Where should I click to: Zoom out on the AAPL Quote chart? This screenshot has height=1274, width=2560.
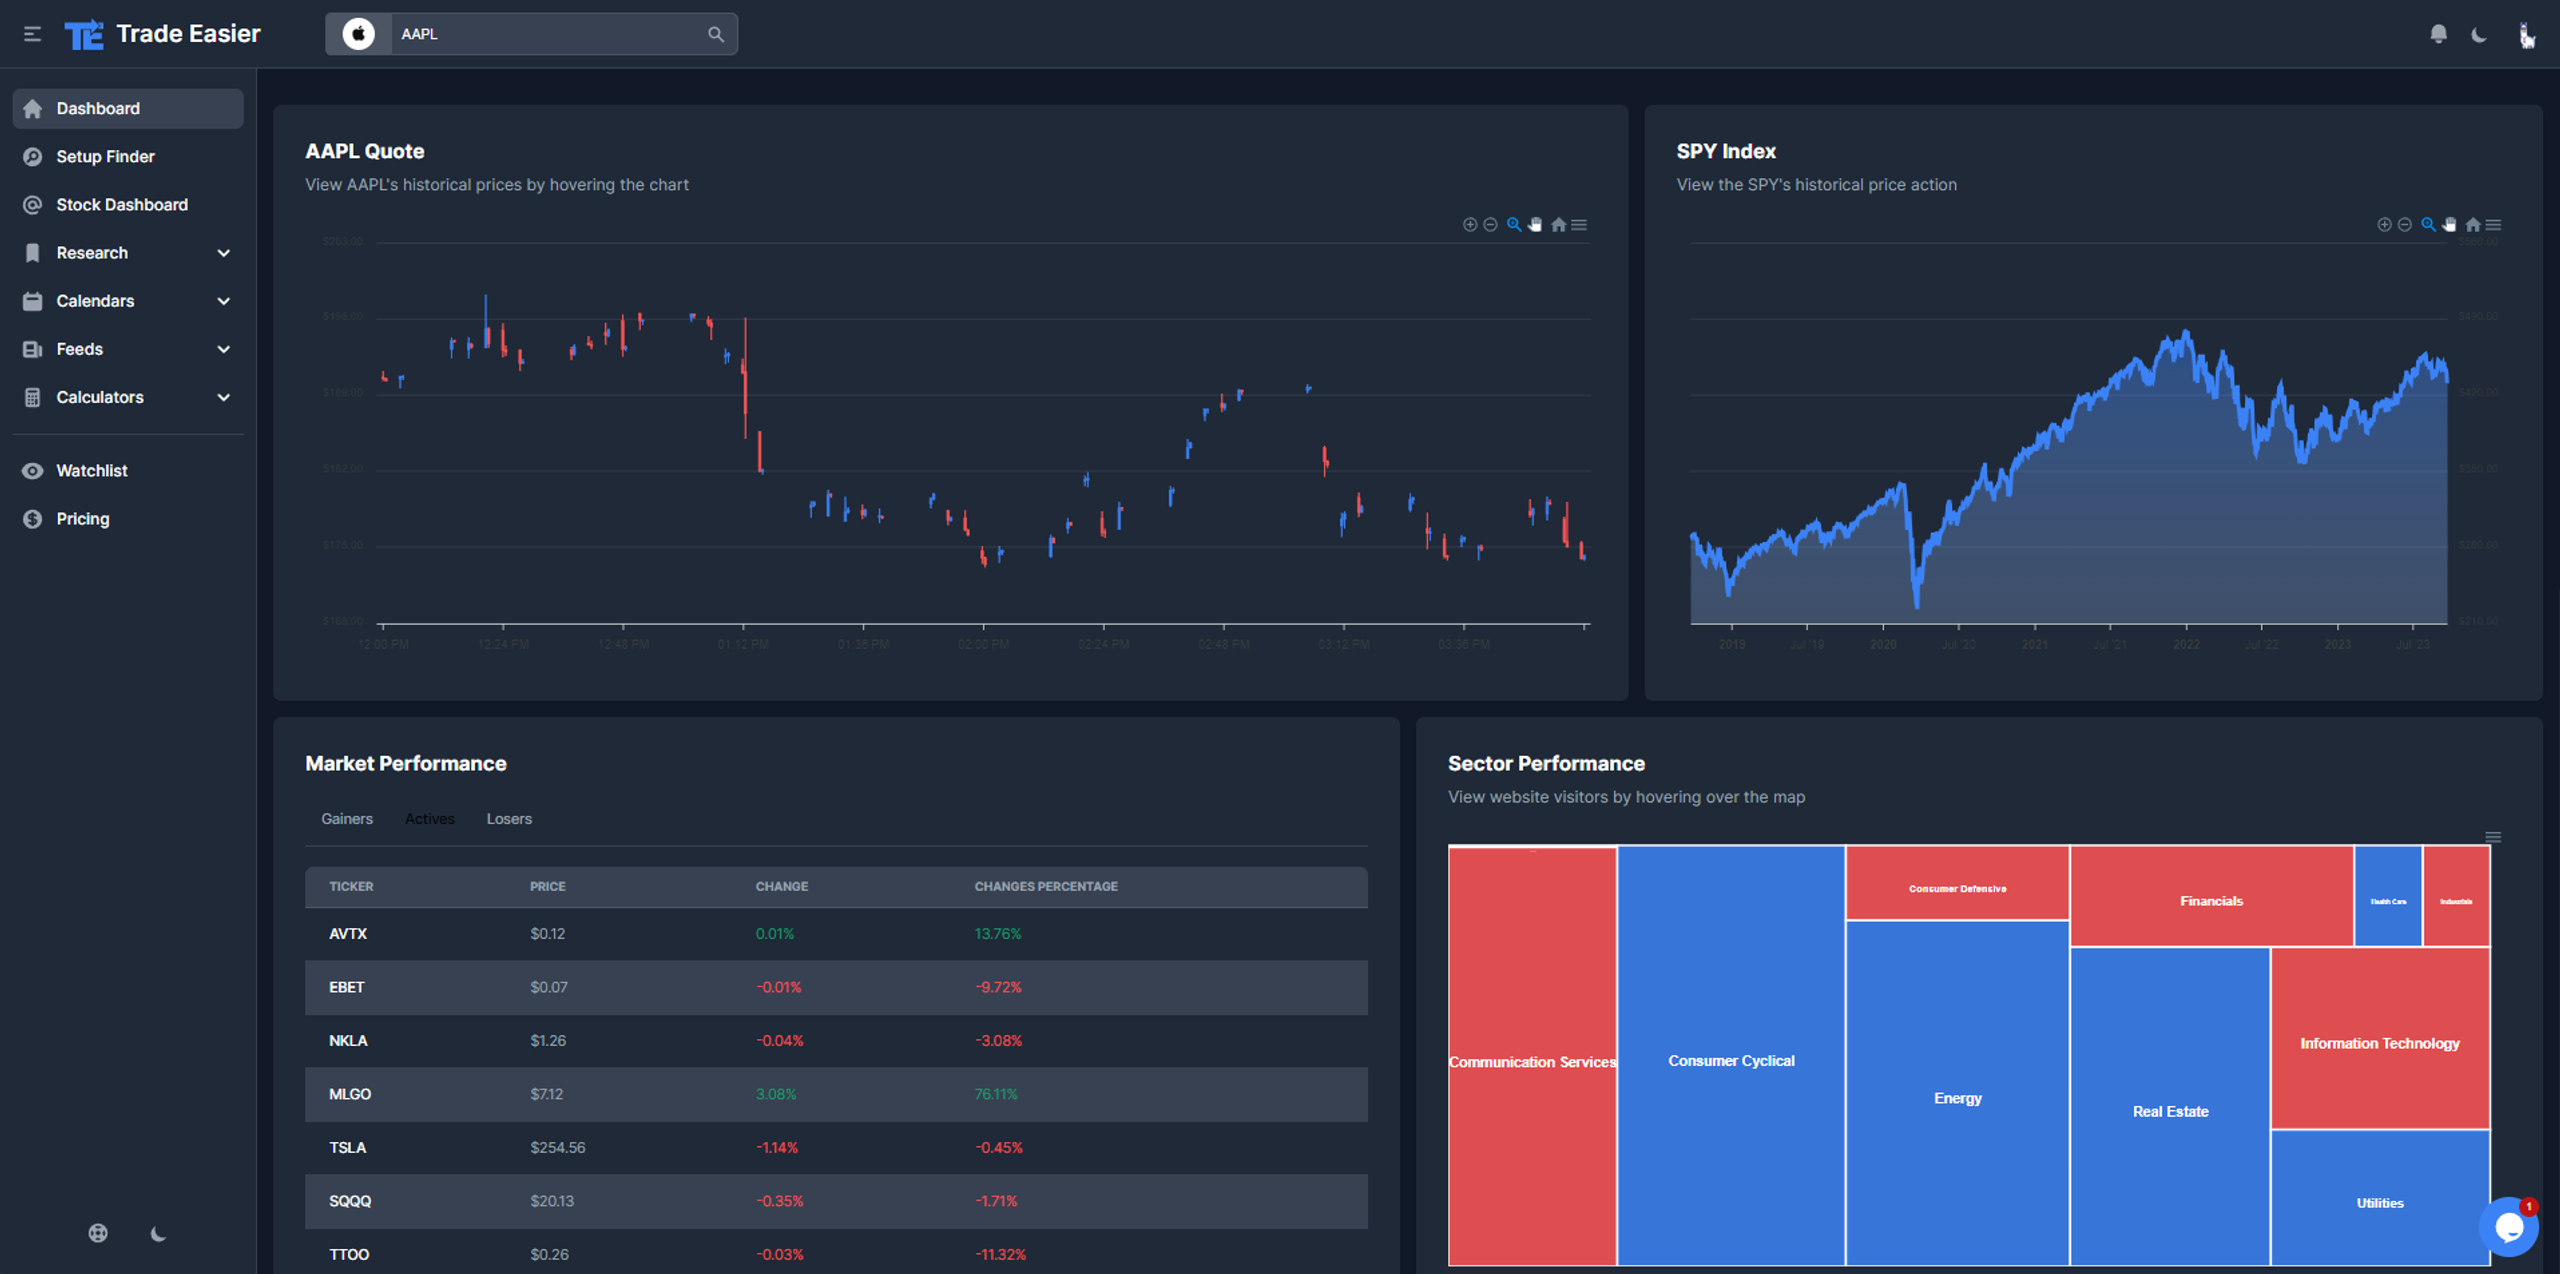[x=1490, y=225]
